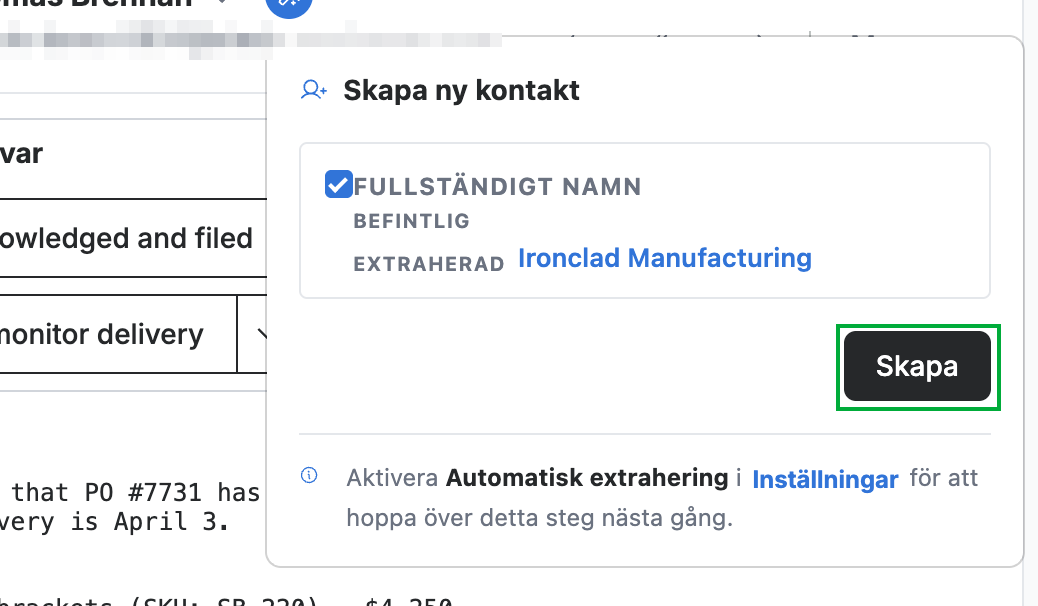Screen dimensions: 1038x606
Task: Select the var section heading
Action: click(21, 154)
